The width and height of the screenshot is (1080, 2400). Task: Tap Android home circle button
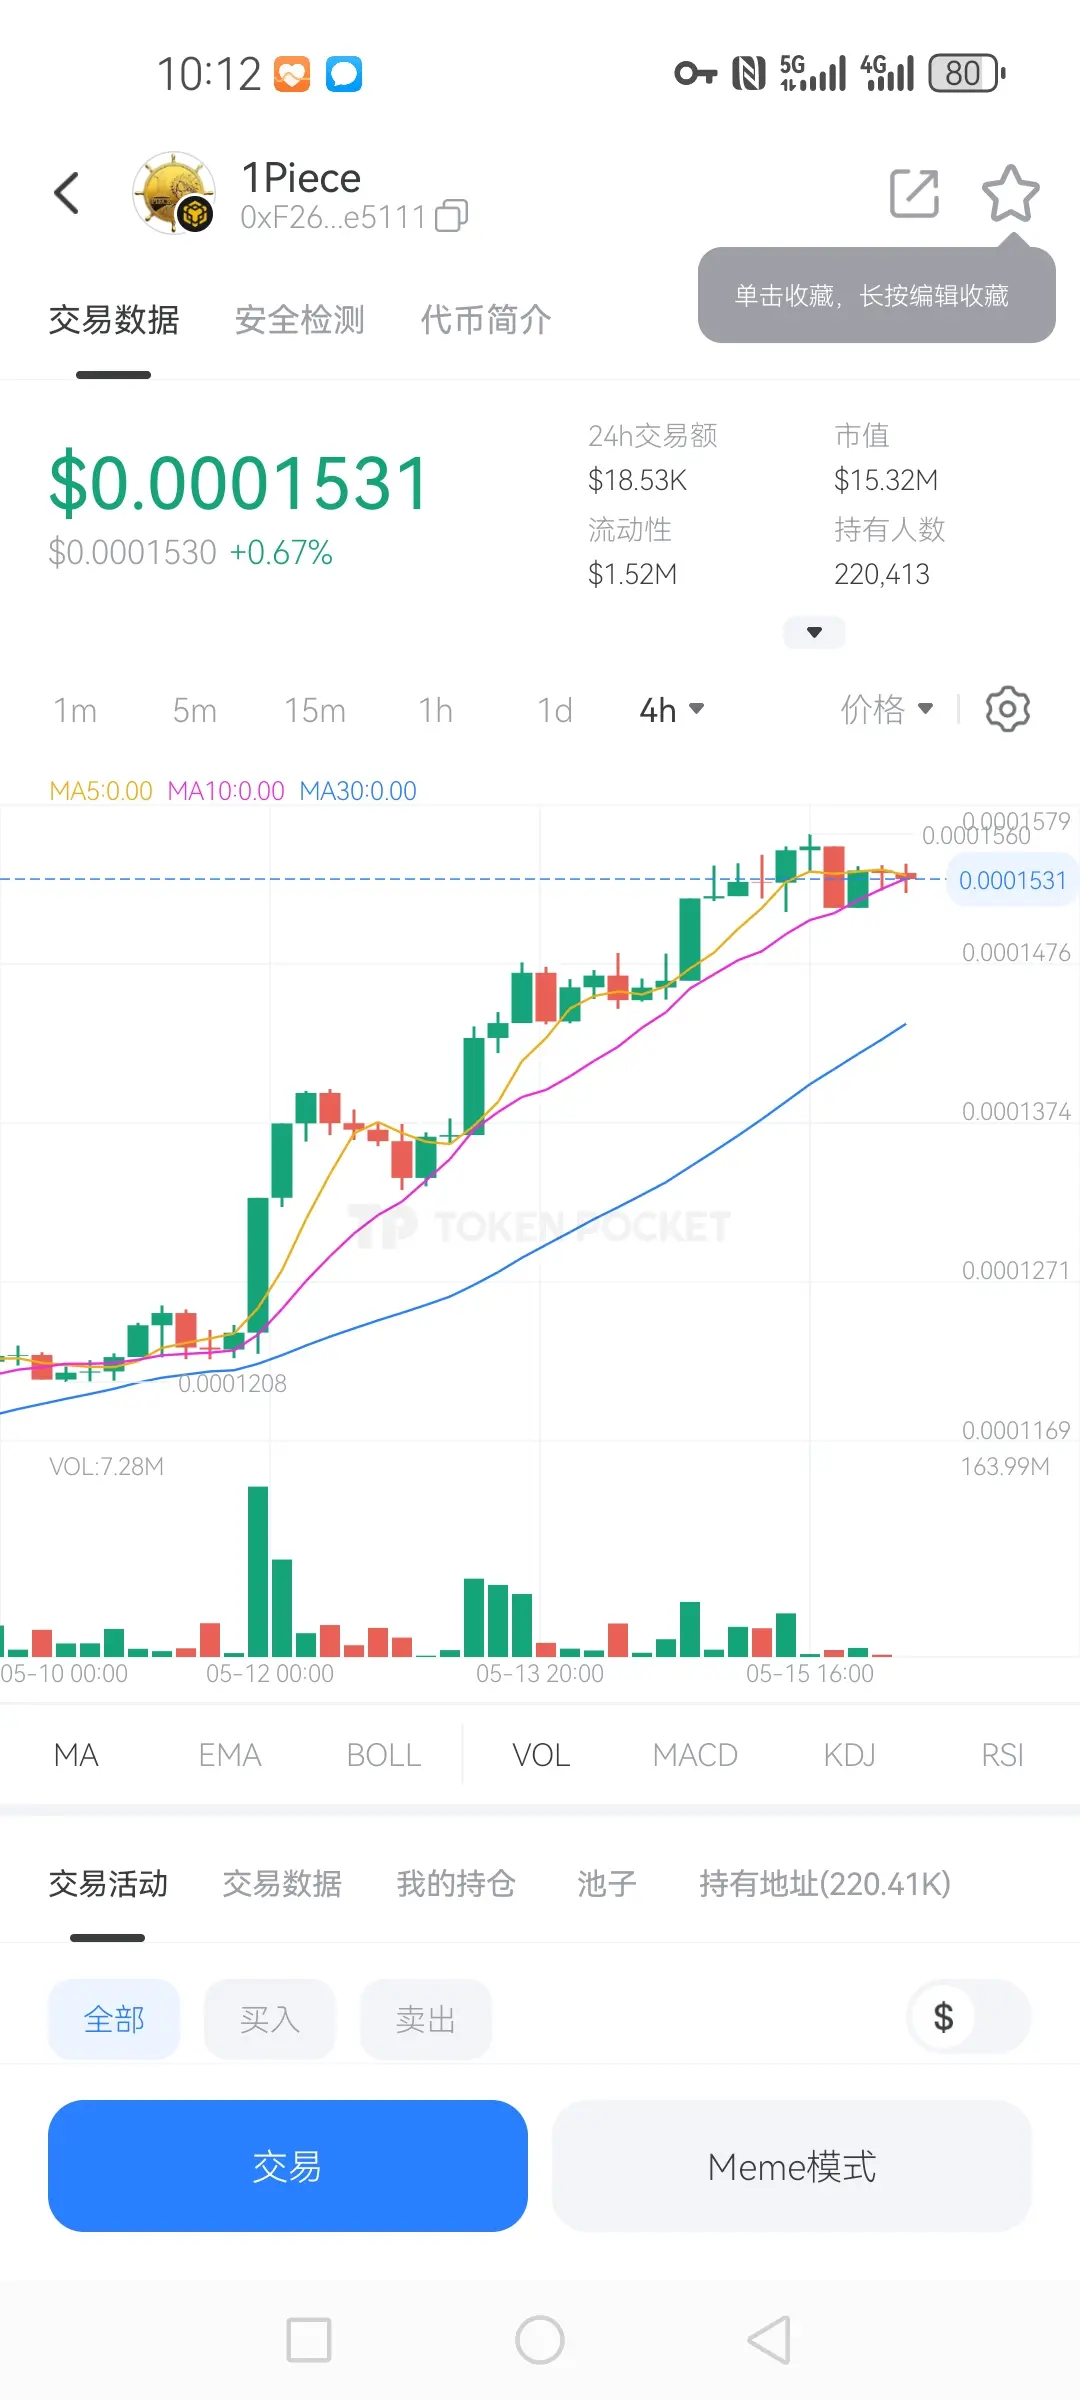click(540, 2340)
